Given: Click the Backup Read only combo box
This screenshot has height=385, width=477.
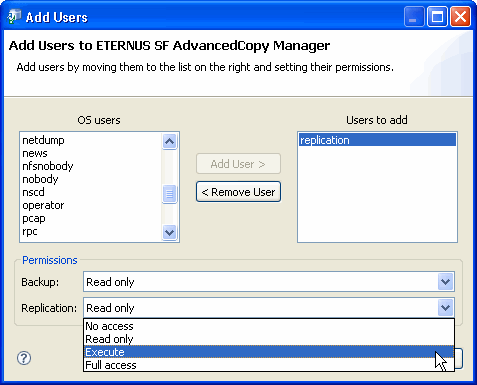Looking at the screenshot, I should [x=269, y=282].
